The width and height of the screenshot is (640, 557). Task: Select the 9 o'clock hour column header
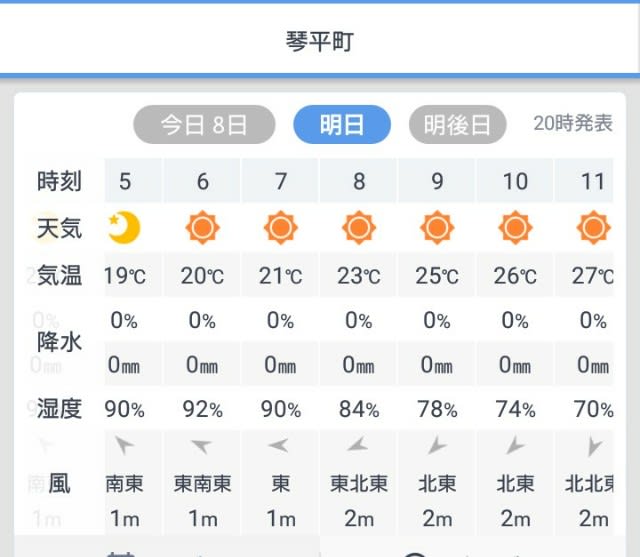[437, 181]
